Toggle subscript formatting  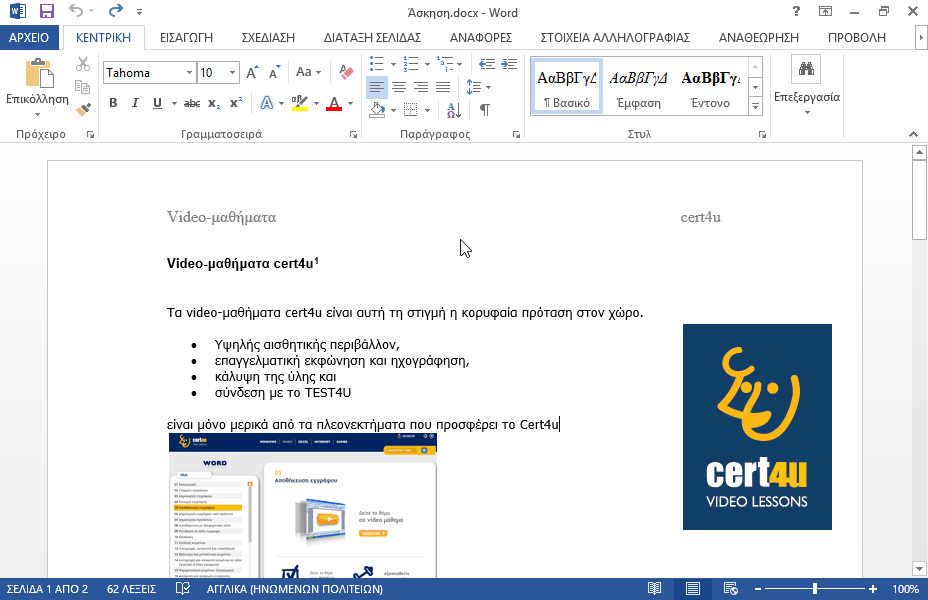214,104
